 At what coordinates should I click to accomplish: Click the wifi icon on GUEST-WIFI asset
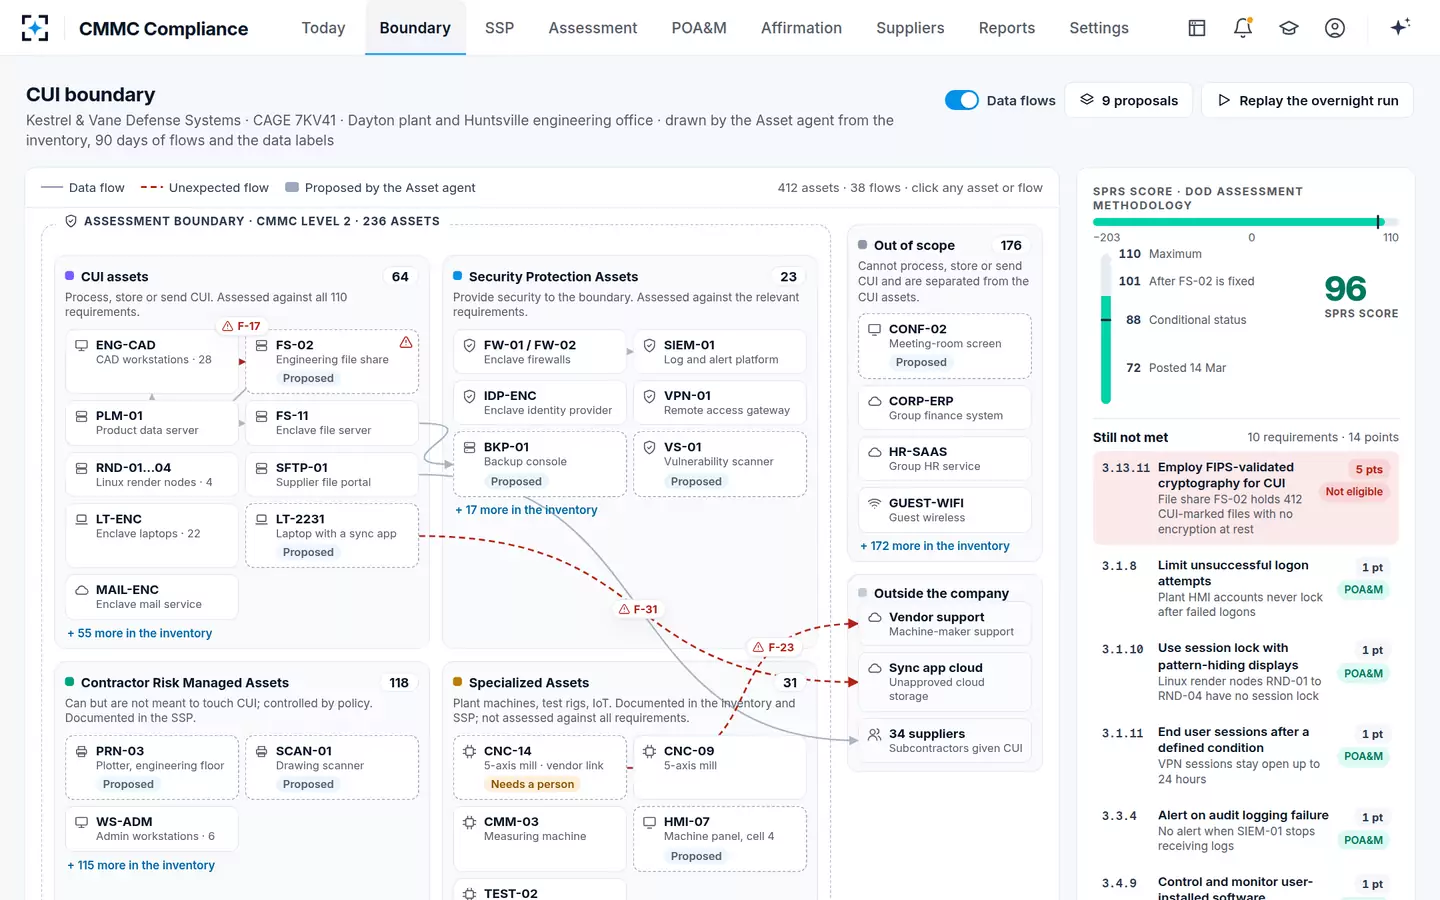point(874,503)
